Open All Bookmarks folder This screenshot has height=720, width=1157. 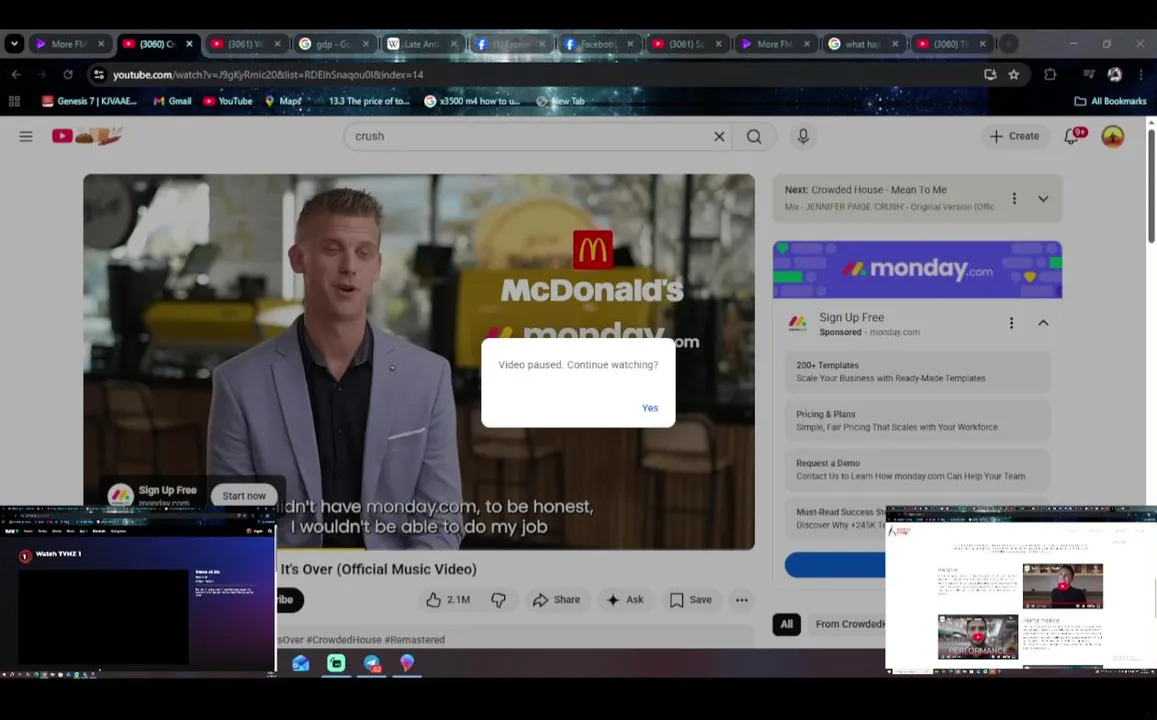pos(1110,101)
